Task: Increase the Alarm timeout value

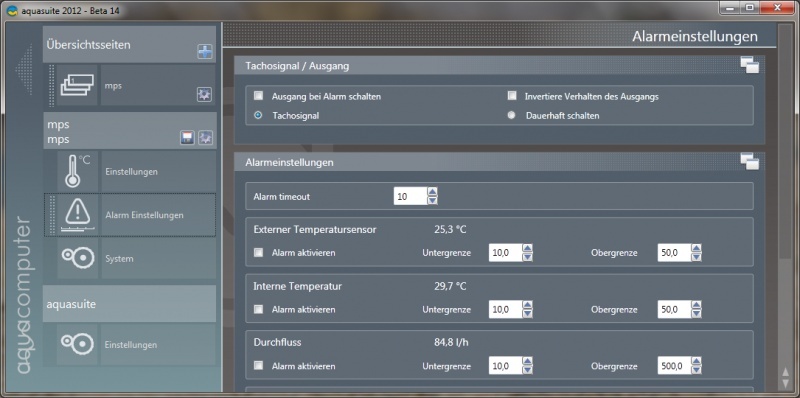Action: tap(433, 192)
